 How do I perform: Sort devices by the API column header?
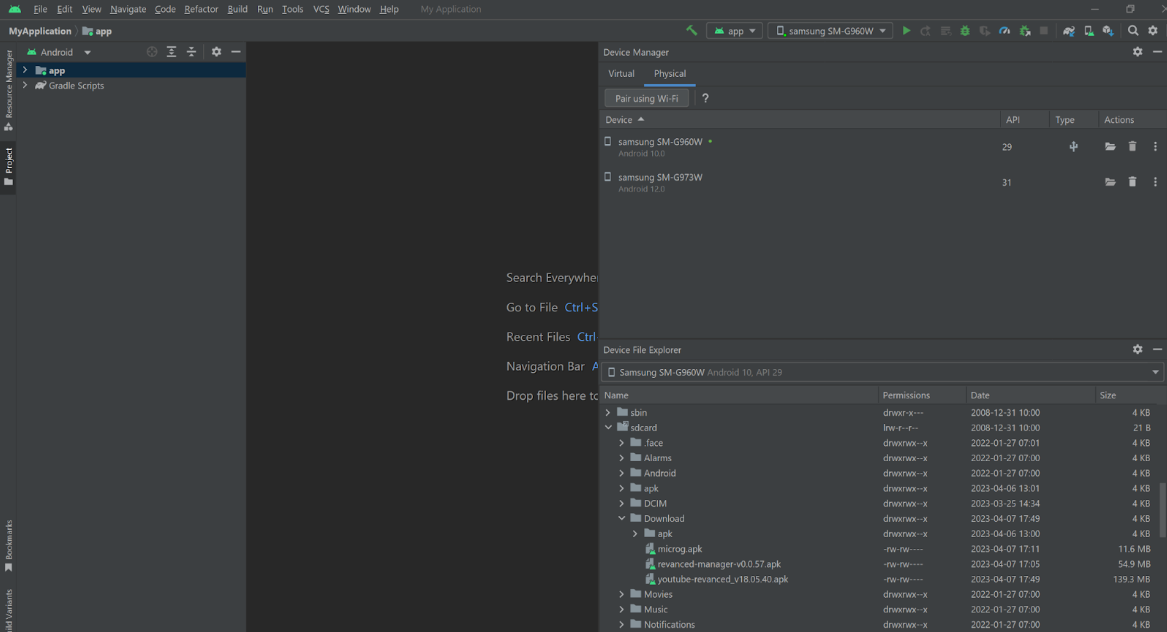pyautogui.click(x=1011, y=119)
